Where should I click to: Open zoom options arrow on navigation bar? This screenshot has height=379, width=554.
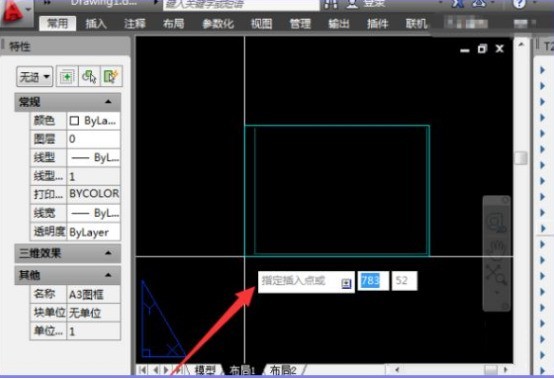click(497, 292)
